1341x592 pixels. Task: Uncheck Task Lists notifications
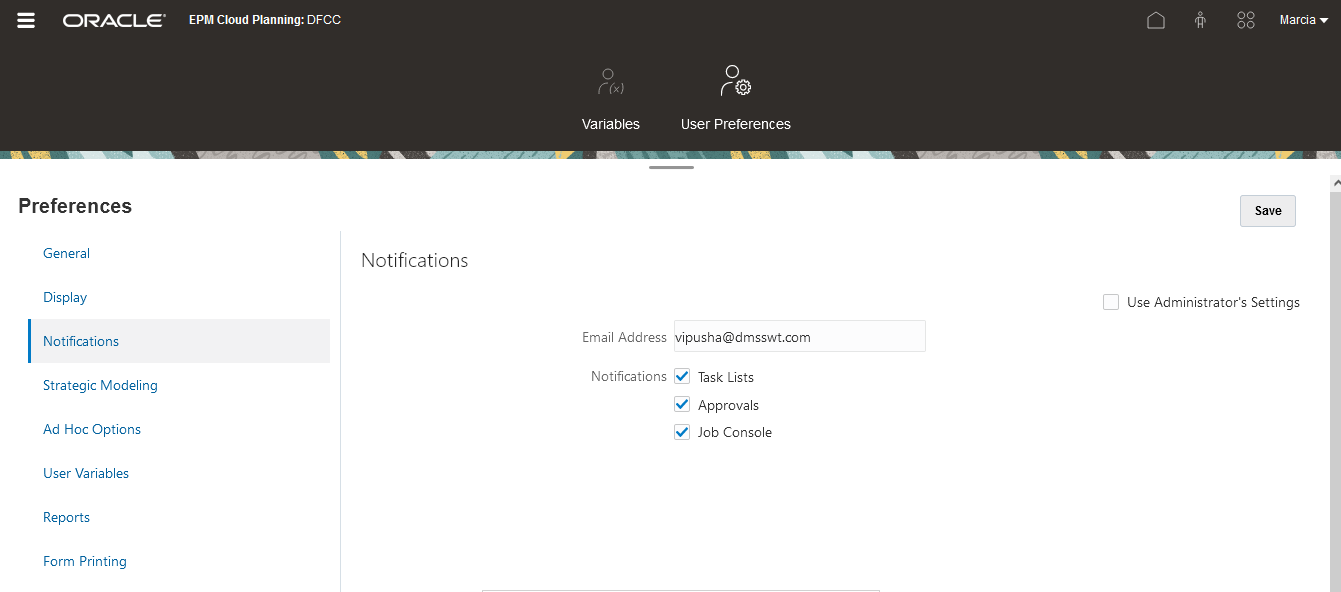click(682, 376)
